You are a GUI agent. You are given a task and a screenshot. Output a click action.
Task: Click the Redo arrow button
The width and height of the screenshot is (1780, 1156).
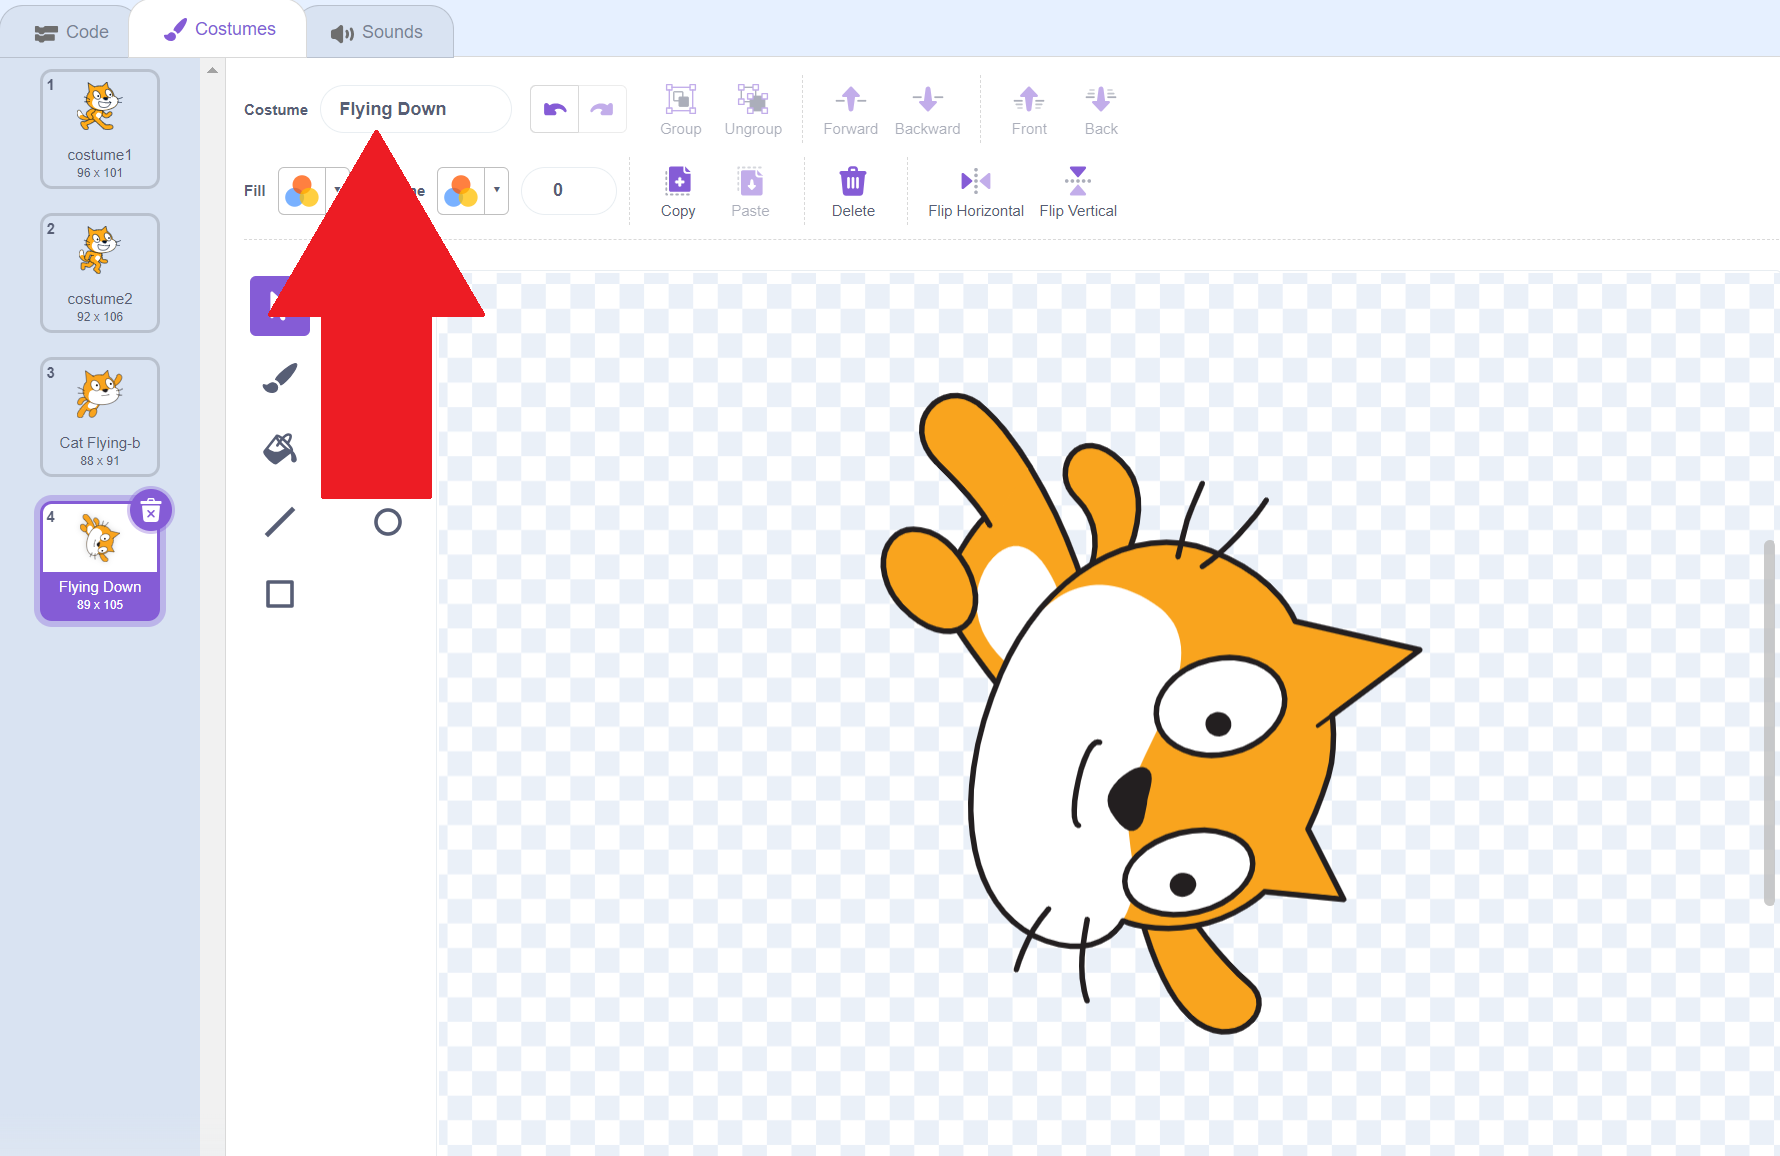(x=602, y=110)
